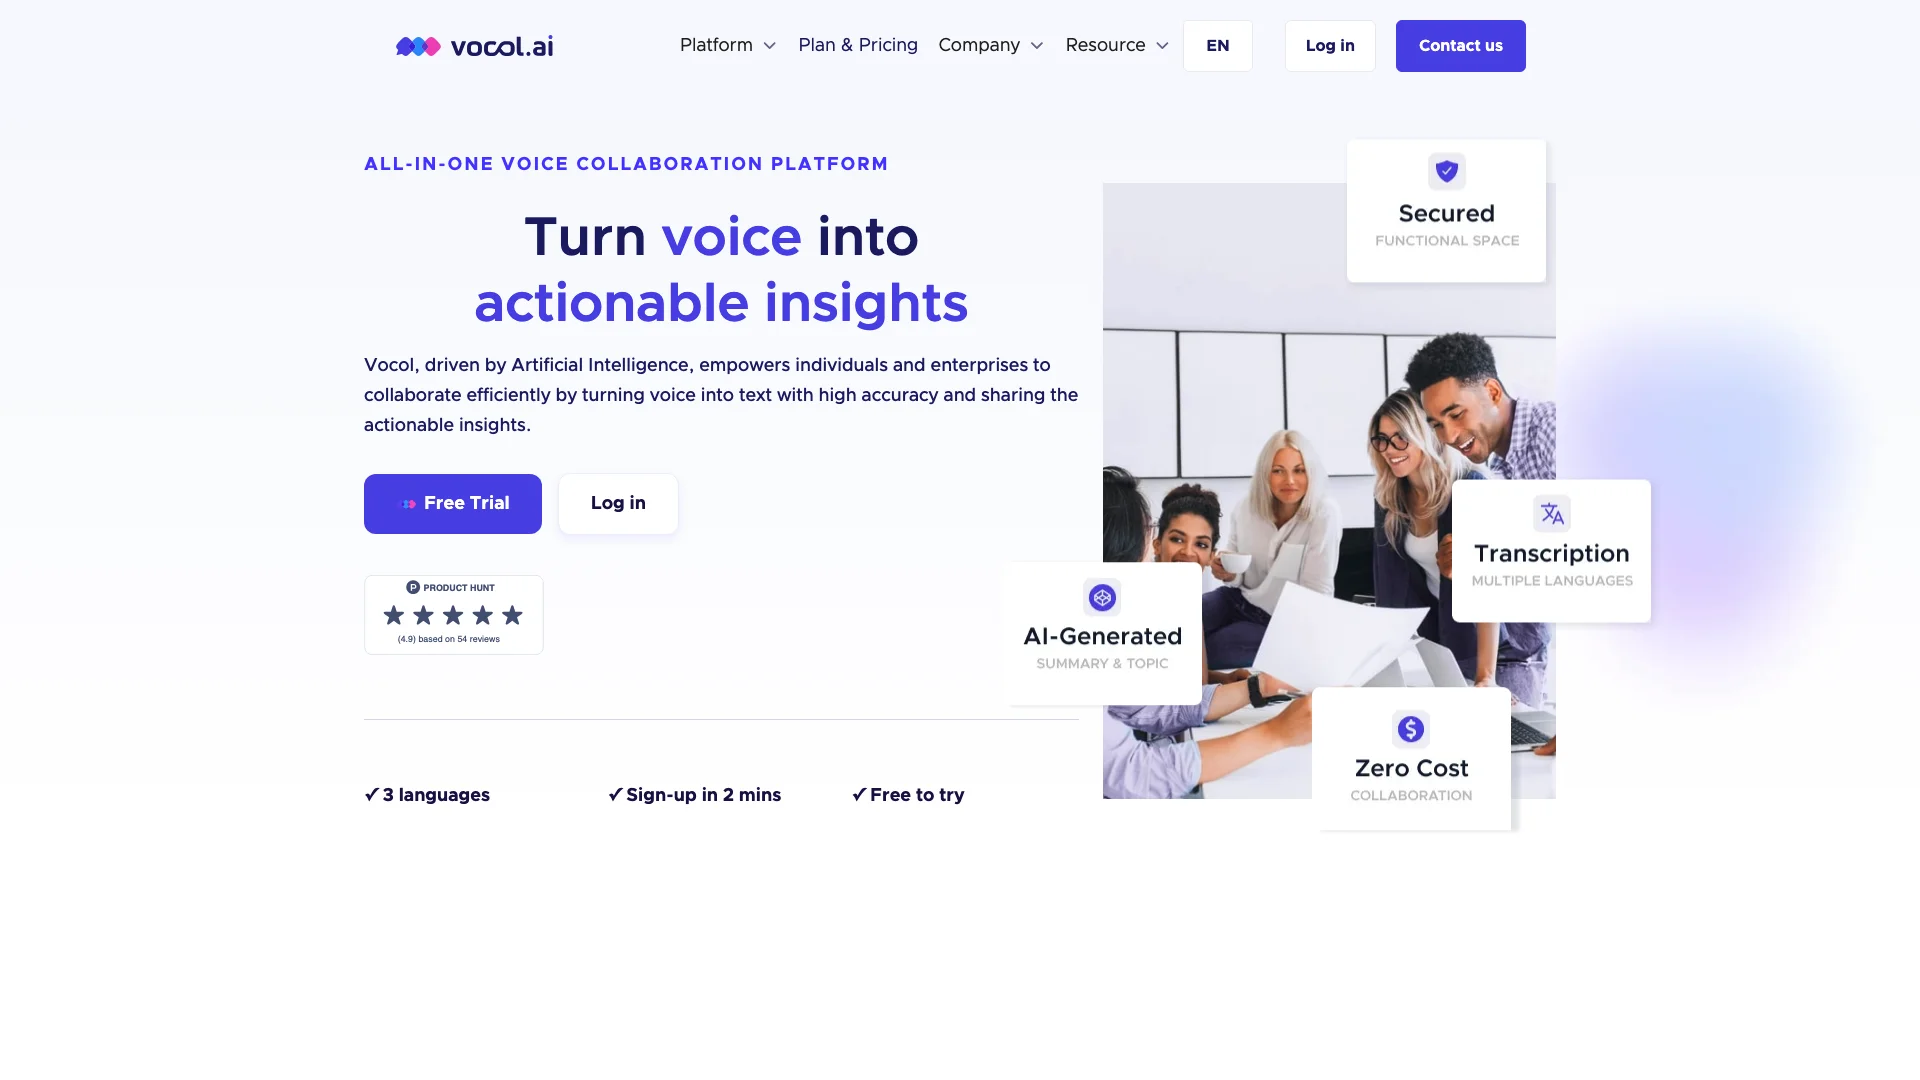Viewport: 1920px width, 1080px height.
Task: Click the Log in link
Action: (x=1329, y=45)
